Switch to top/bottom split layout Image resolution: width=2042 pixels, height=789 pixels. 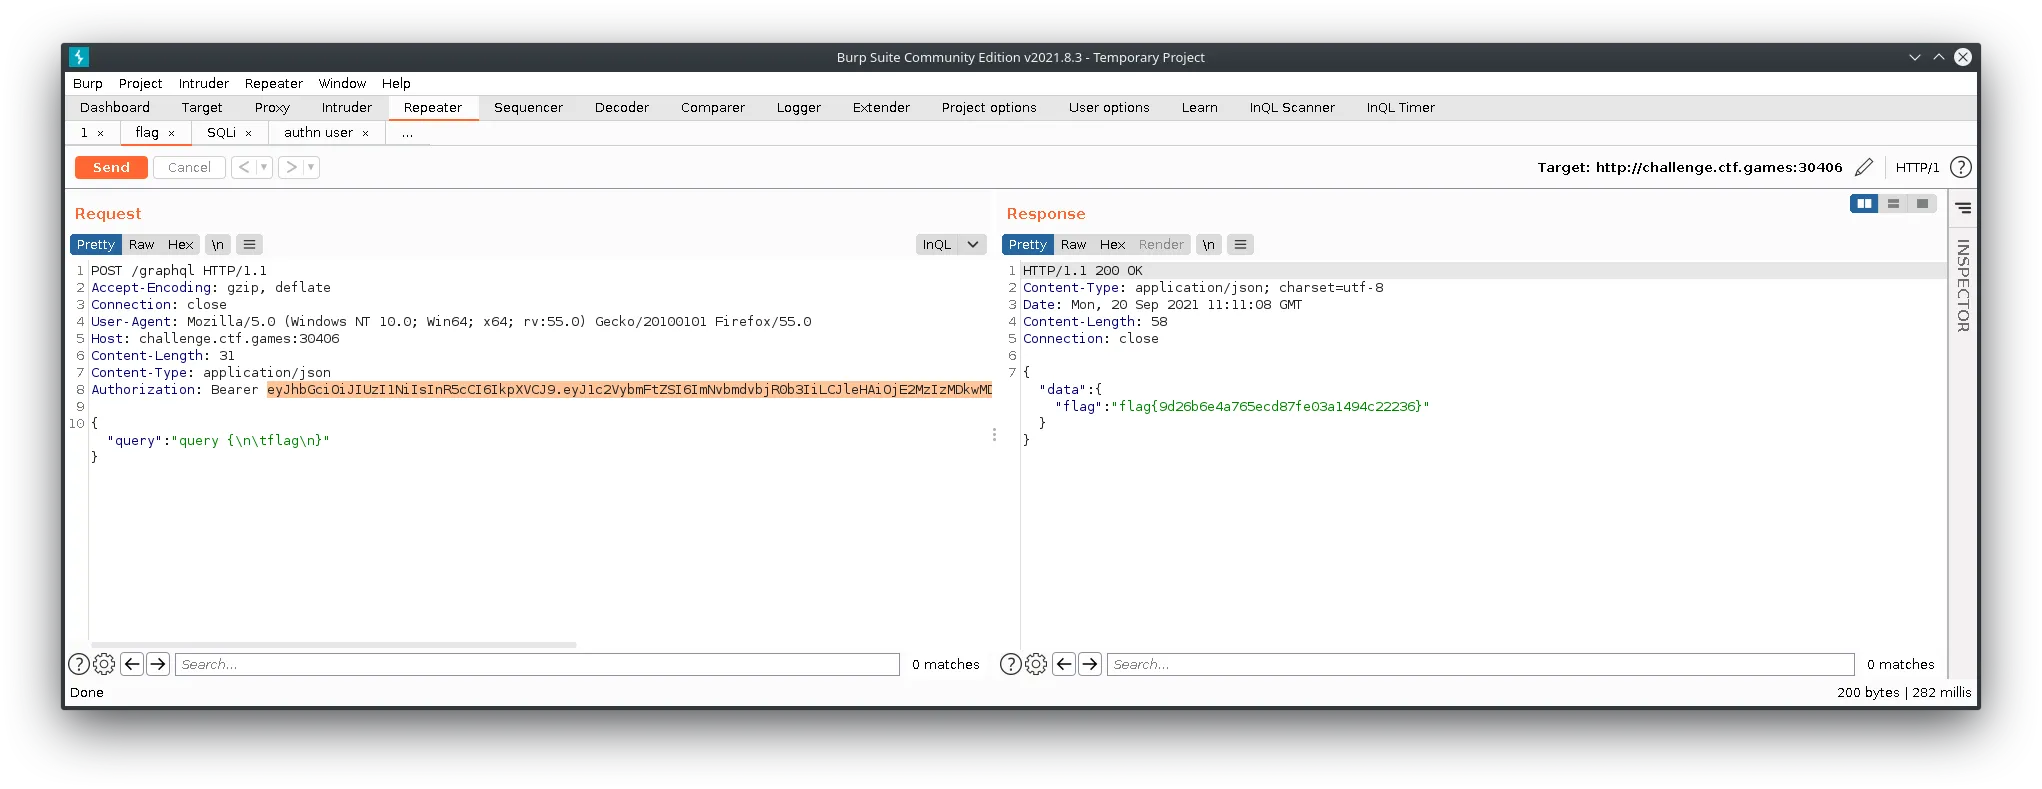coord(1893,203)
